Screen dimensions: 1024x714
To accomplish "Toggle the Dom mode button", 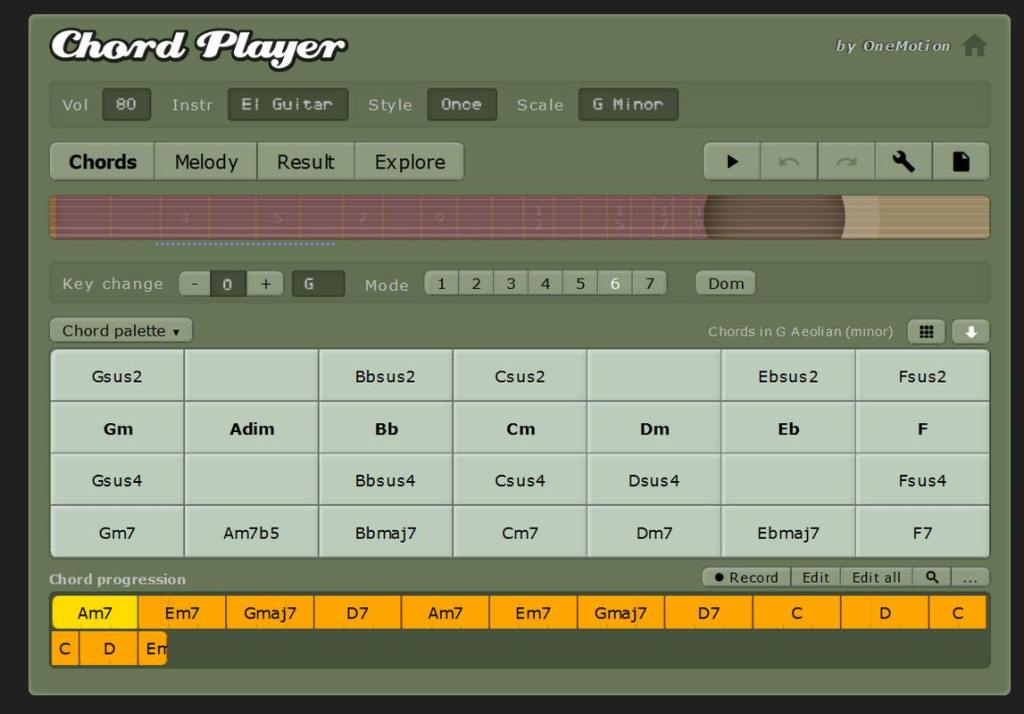I will coord(725,284).
